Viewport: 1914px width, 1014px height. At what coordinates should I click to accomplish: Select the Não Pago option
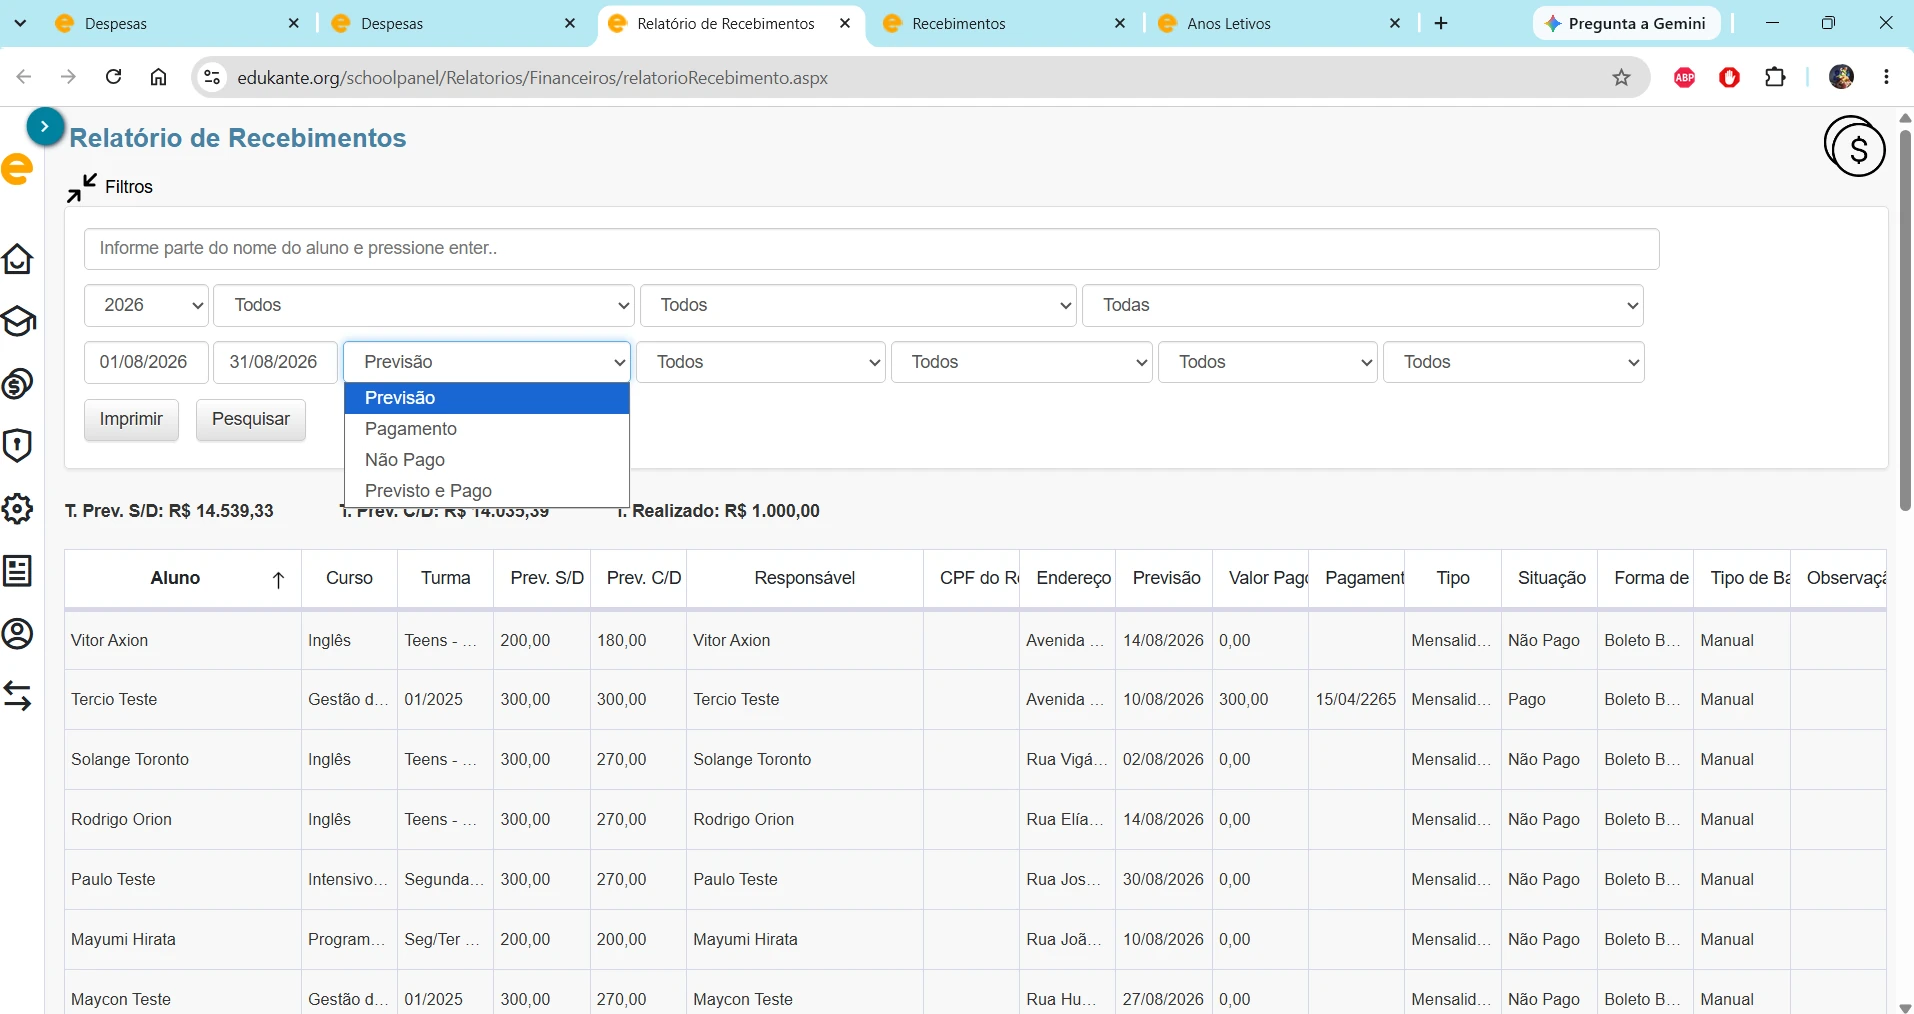[x=487, y=460]
